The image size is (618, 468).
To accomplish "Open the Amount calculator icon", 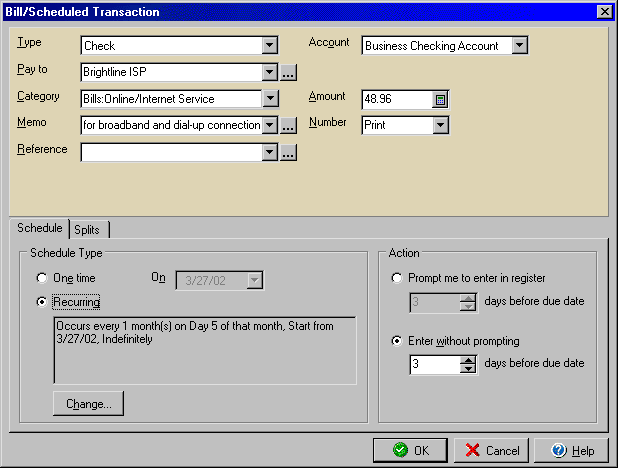I will pyautogui.click(x=440, y=99).
